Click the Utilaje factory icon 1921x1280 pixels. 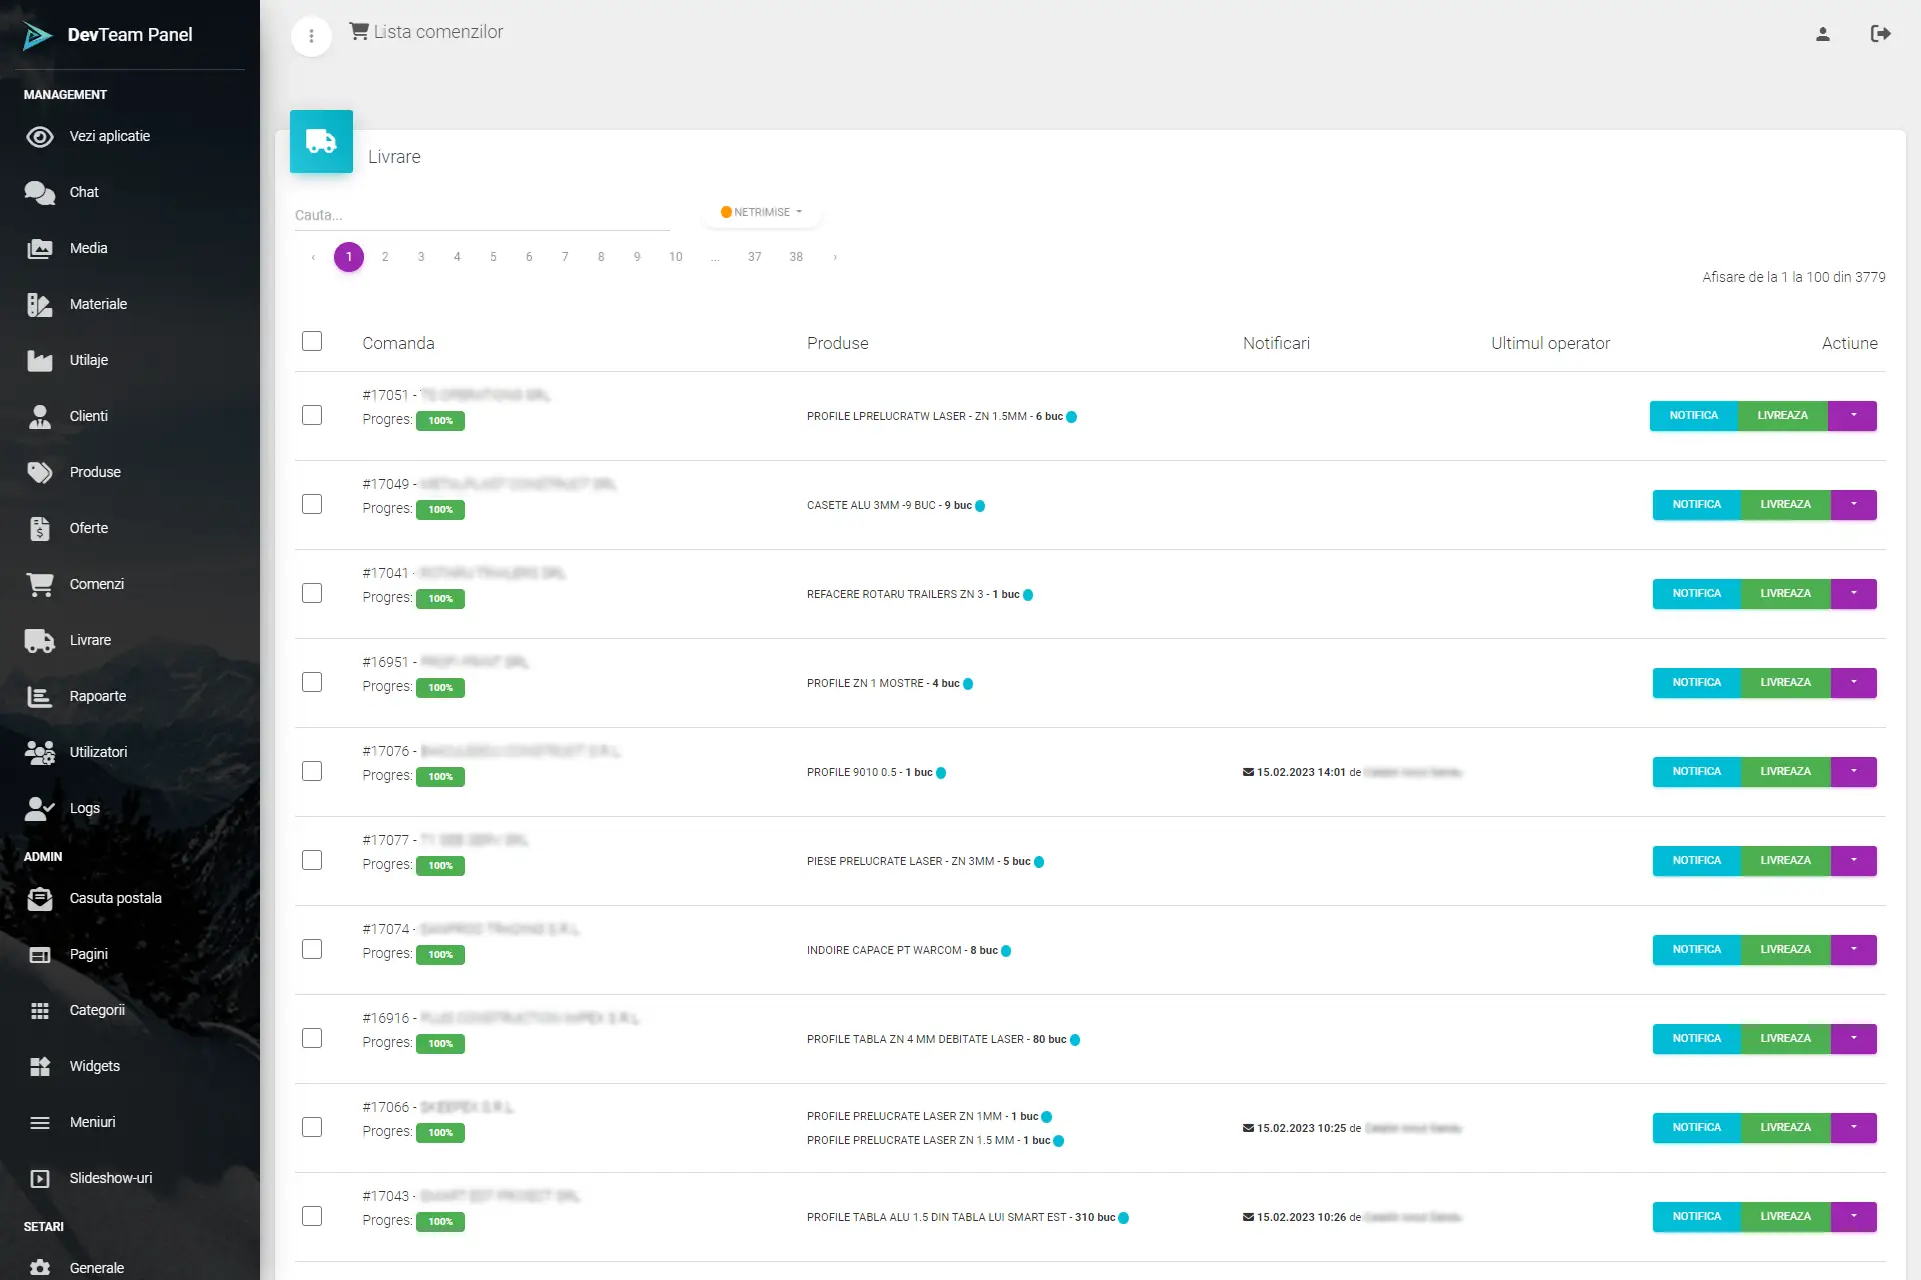40,361
